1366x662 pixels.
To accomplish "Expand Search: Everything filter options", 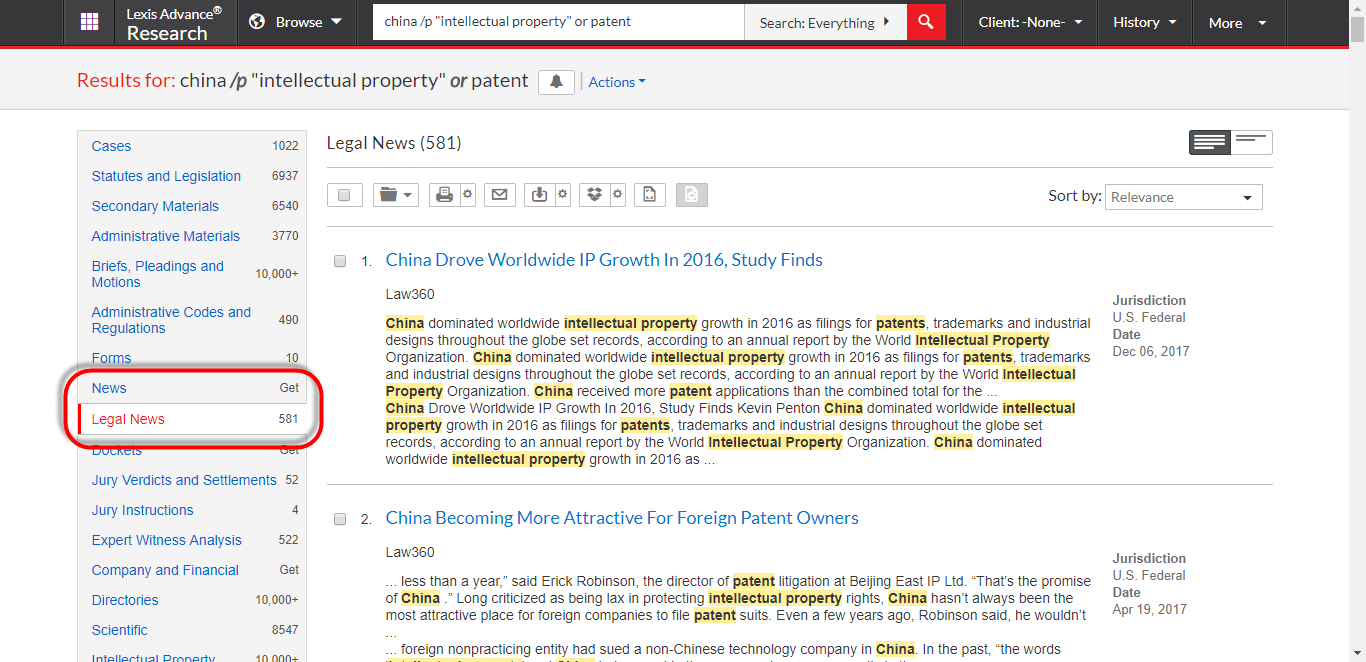I will (x=825, y=22).
